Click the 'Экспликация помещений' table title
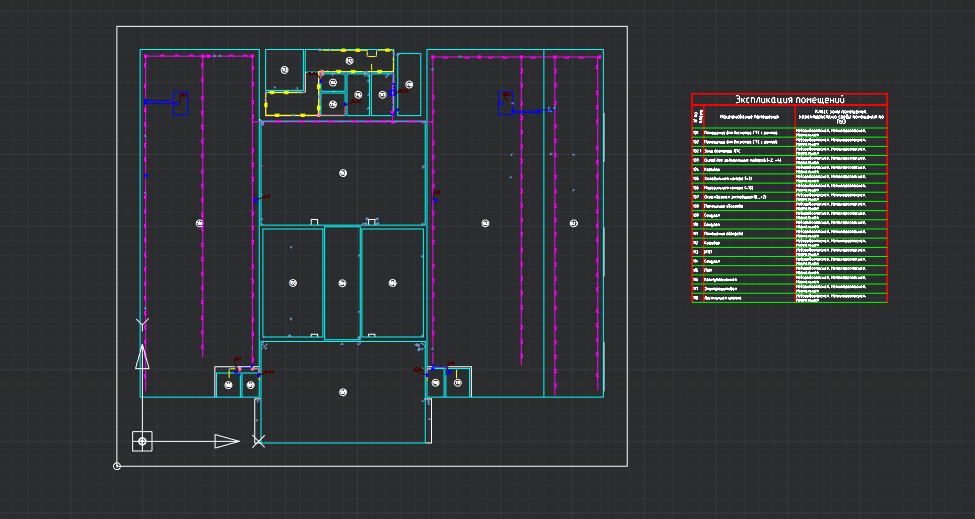The height and width of the screenshot is (519, 975). [789, 100]
